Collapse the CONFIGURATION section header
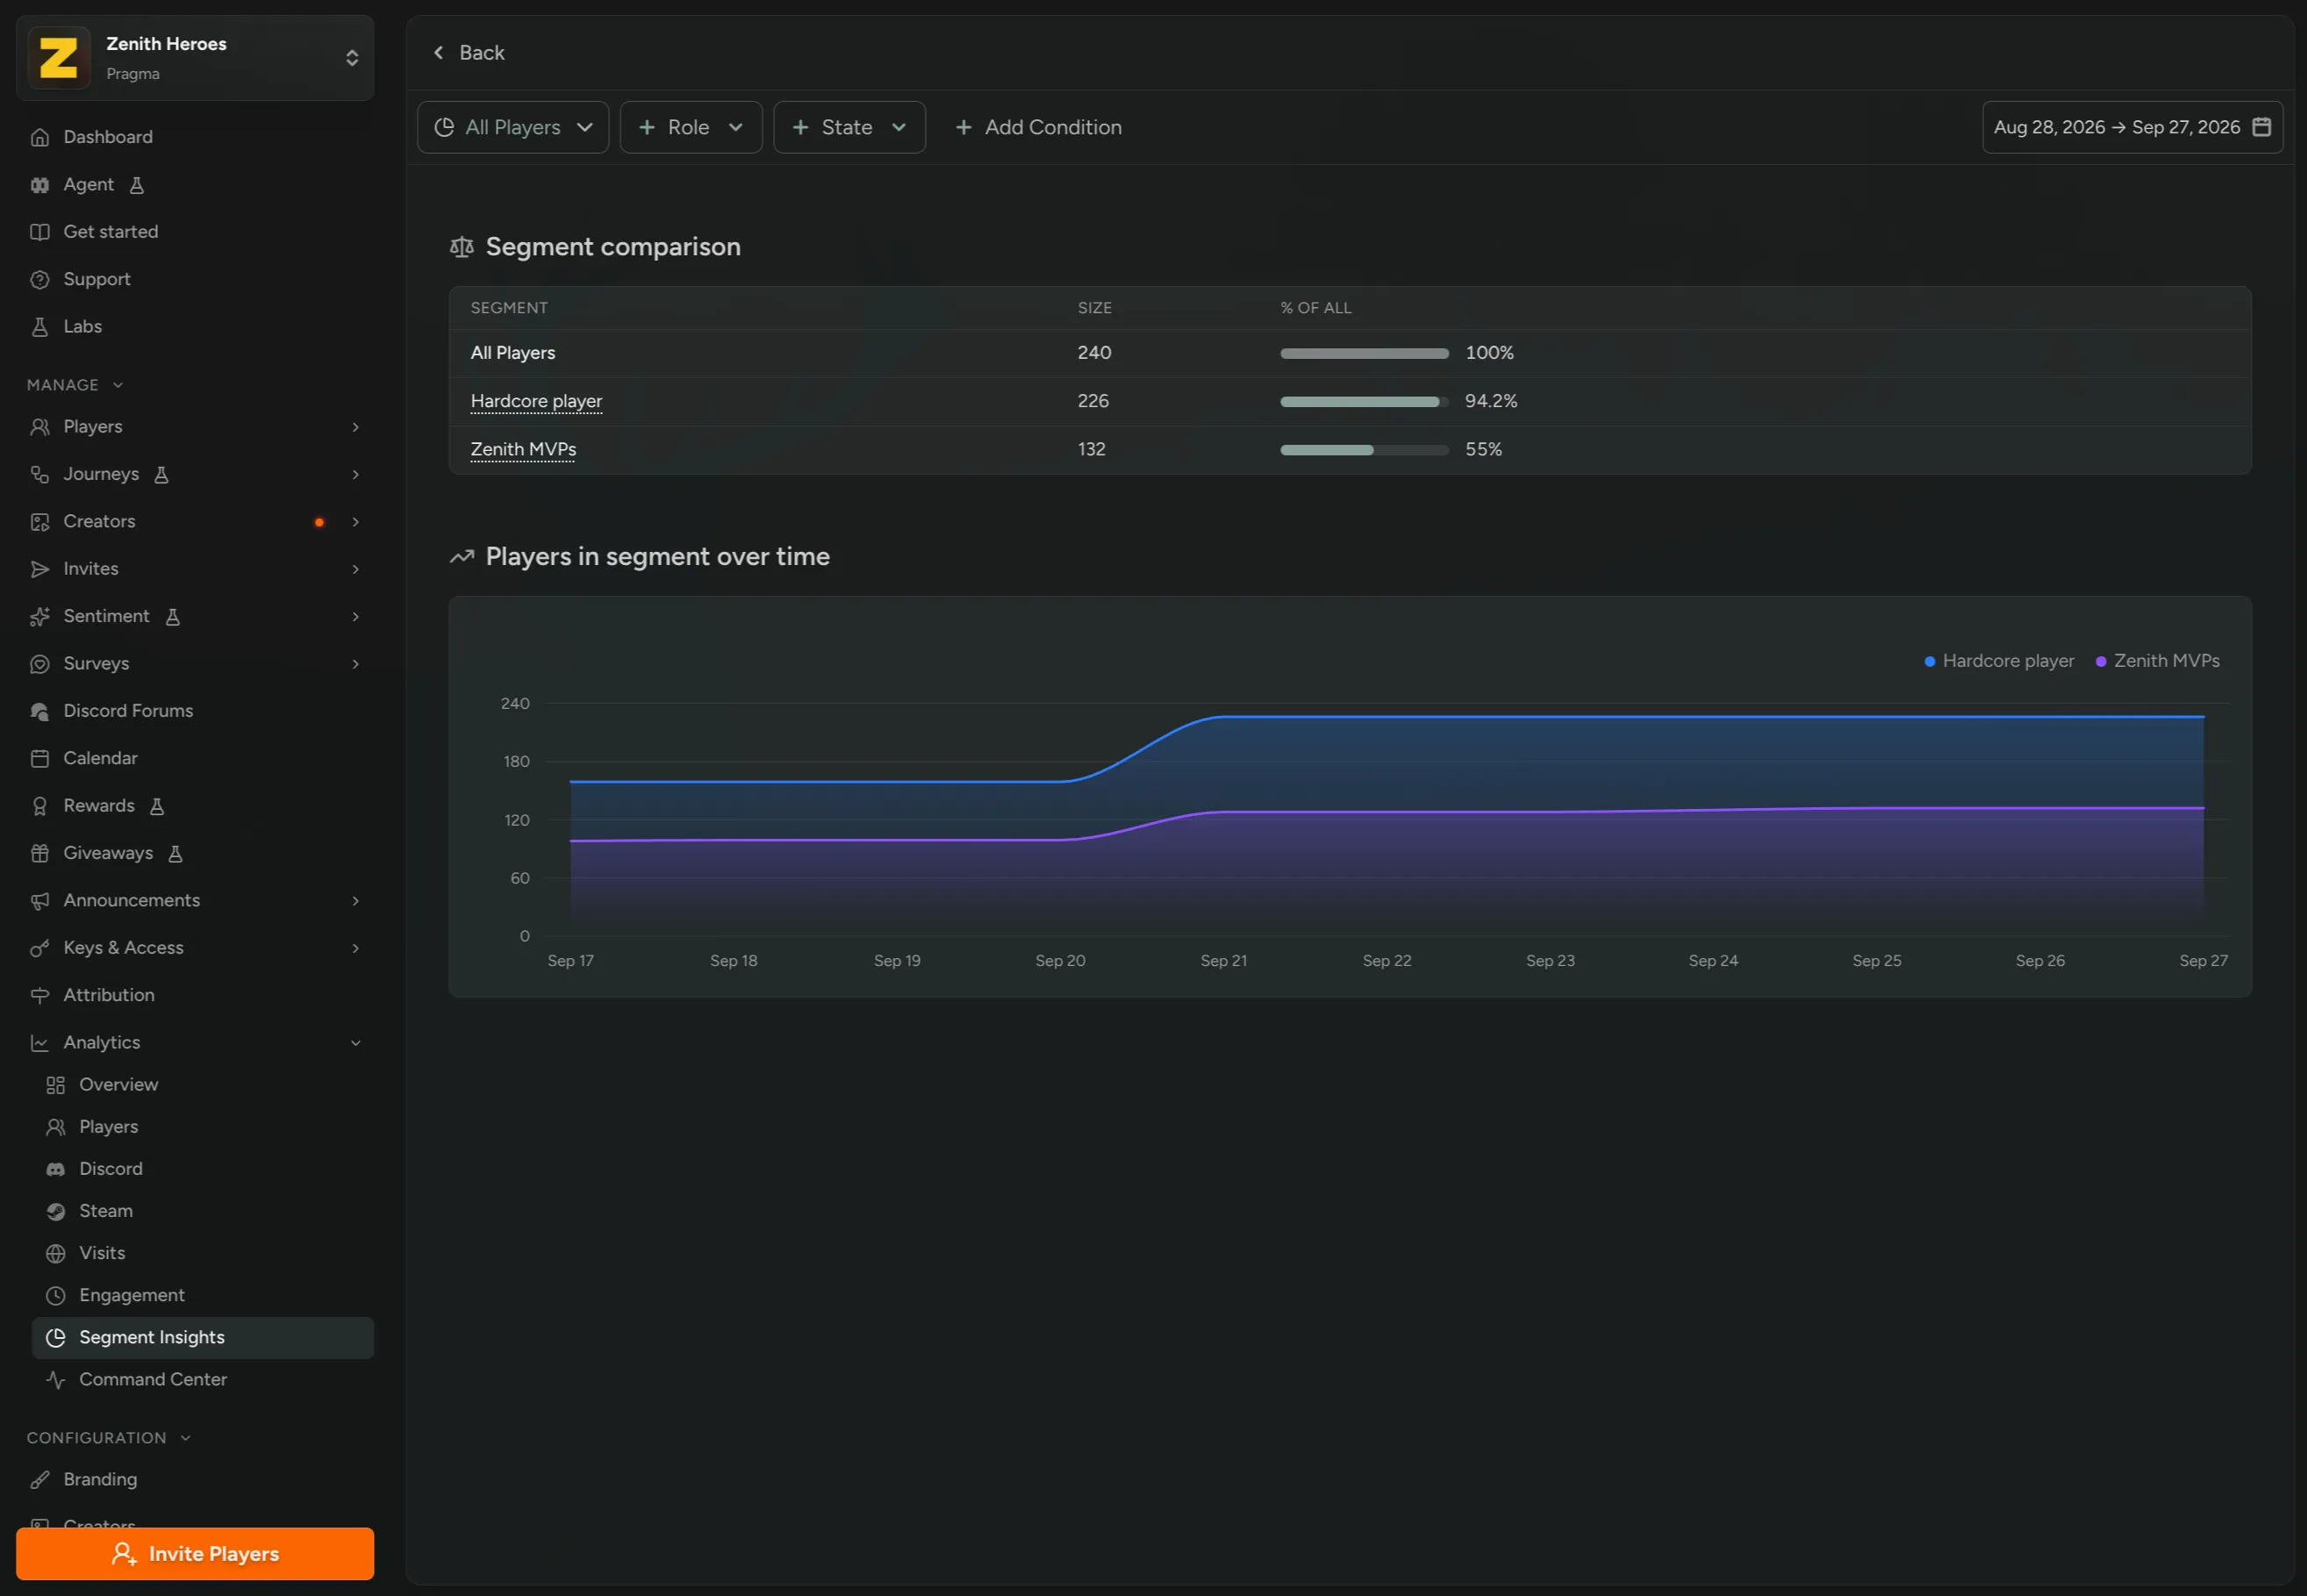Image resolution: width=2307 pixels, height=1596 pixels. 109,1438
